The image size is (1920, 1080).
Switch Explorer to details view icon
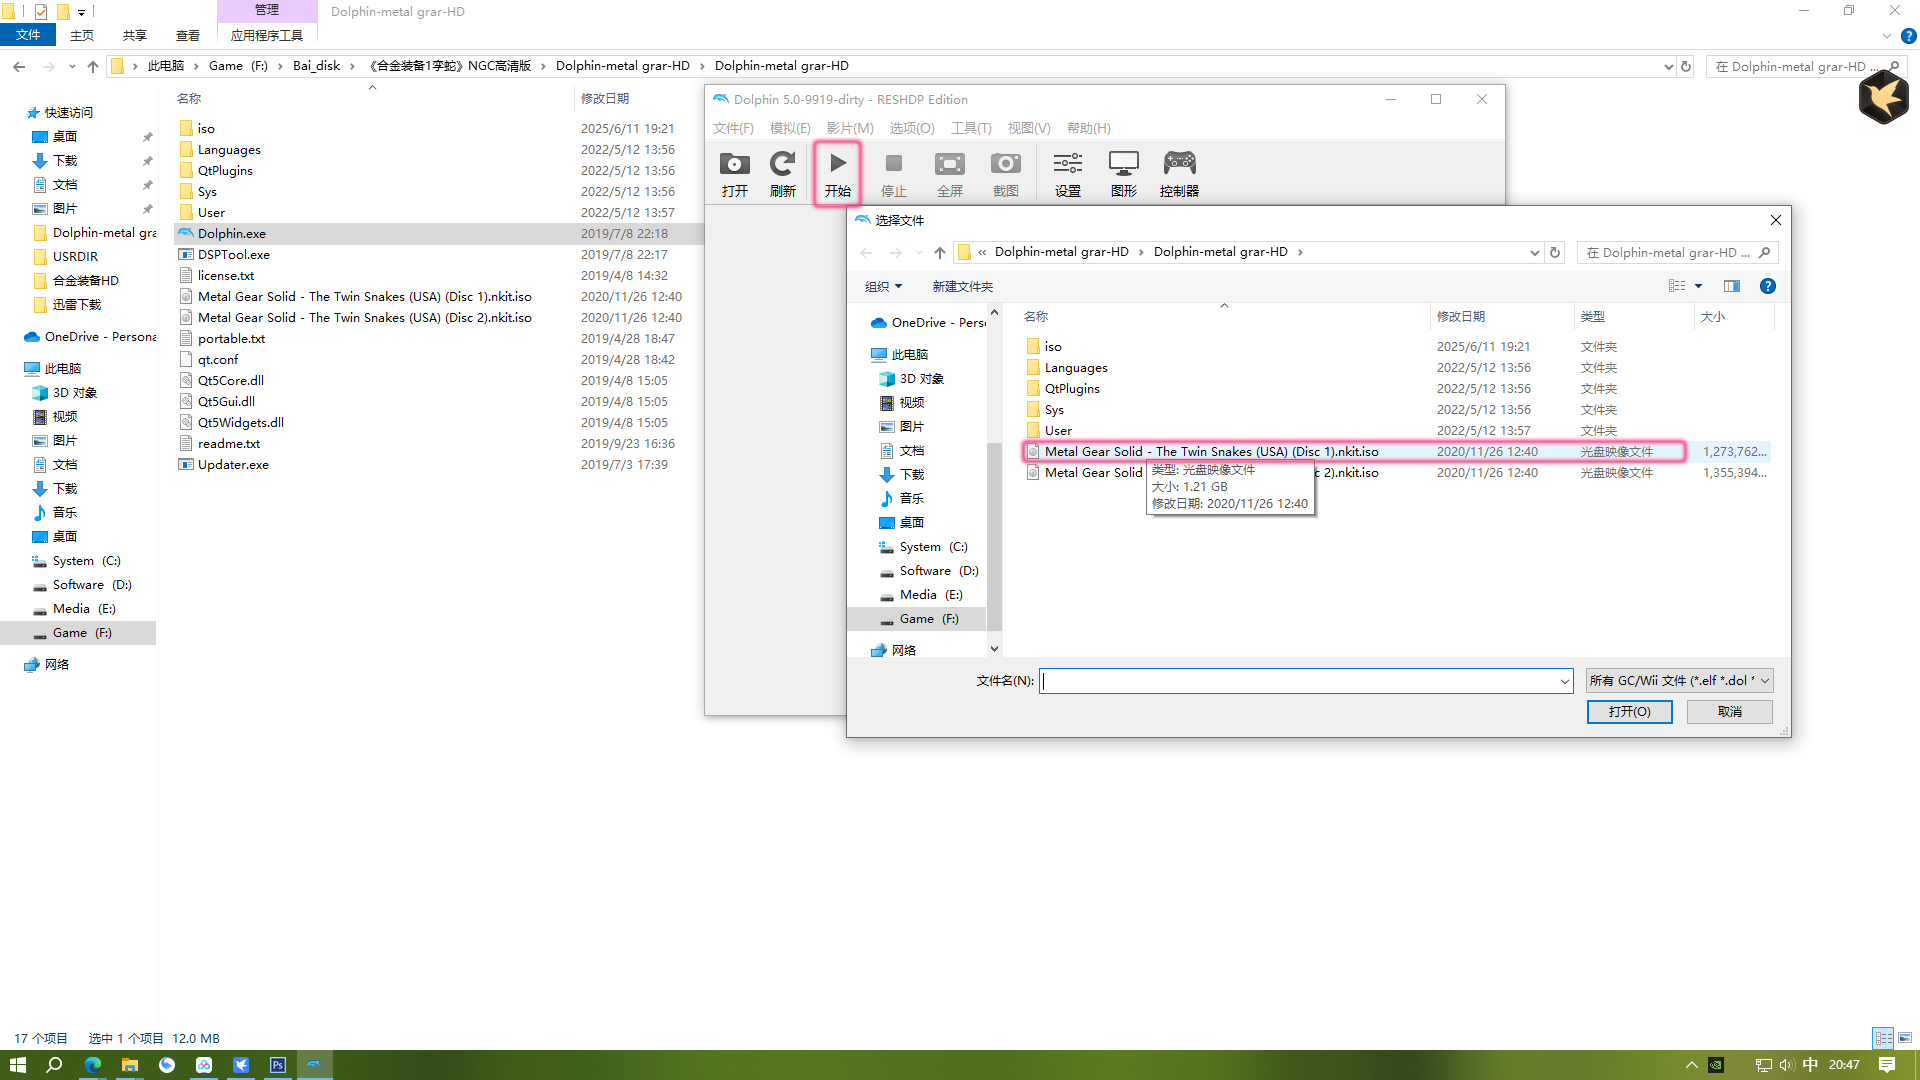(1883, 1038)
